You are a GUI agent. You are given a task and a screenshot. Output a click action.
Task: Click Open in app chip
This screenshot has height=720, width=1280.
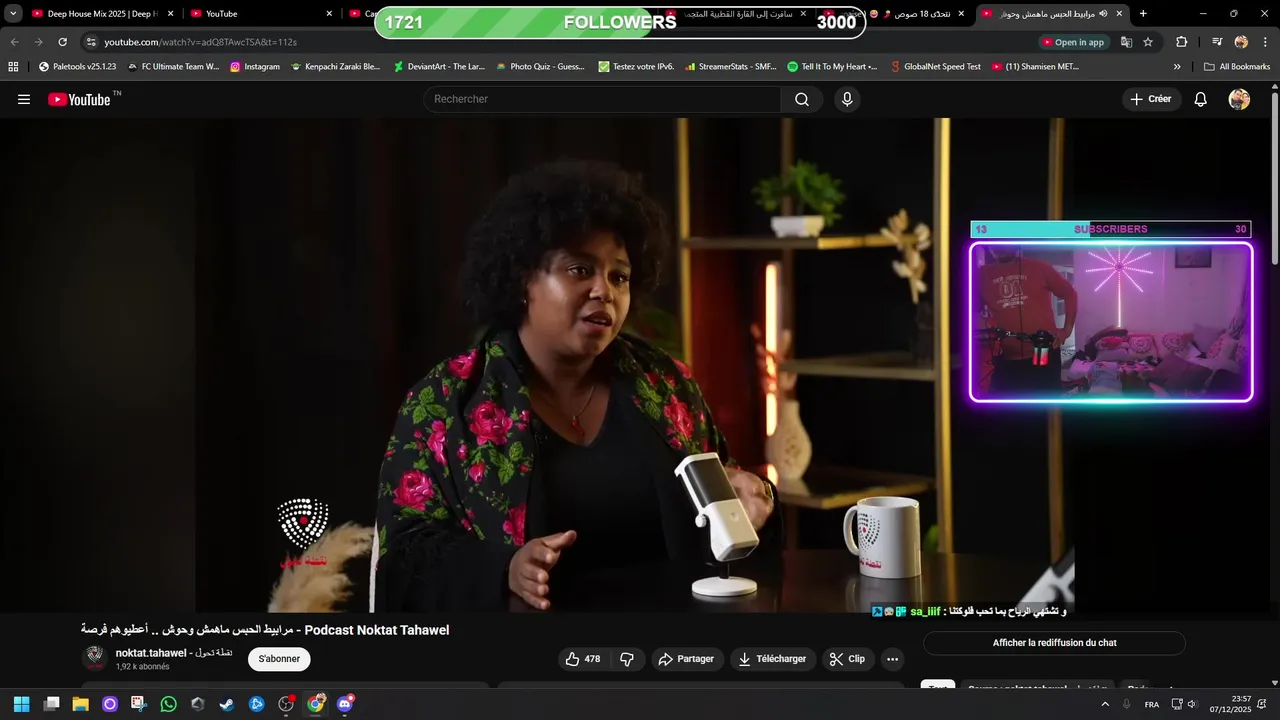tap(1074, 42)
